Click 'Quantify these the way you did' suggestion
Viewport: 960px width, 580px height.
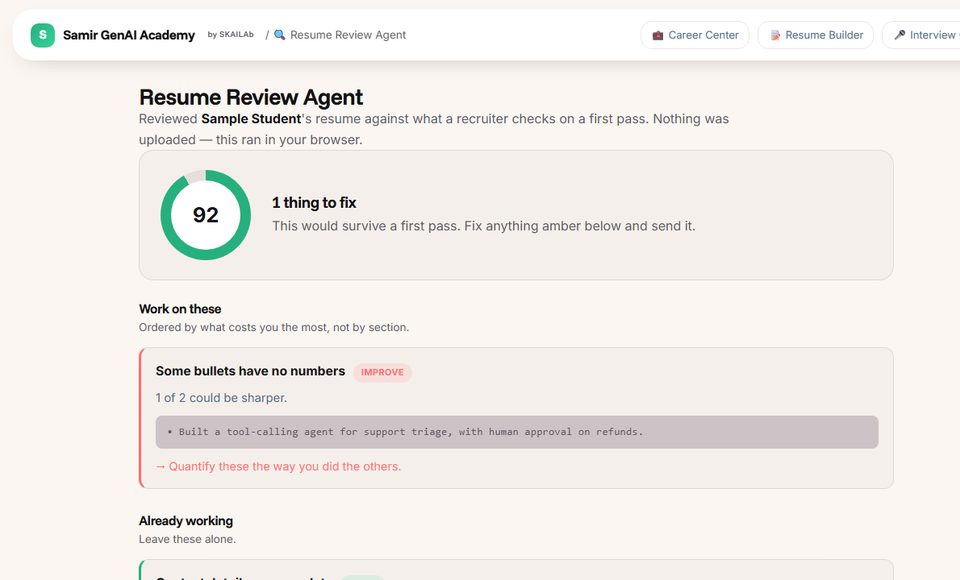(x=279, y=466)
